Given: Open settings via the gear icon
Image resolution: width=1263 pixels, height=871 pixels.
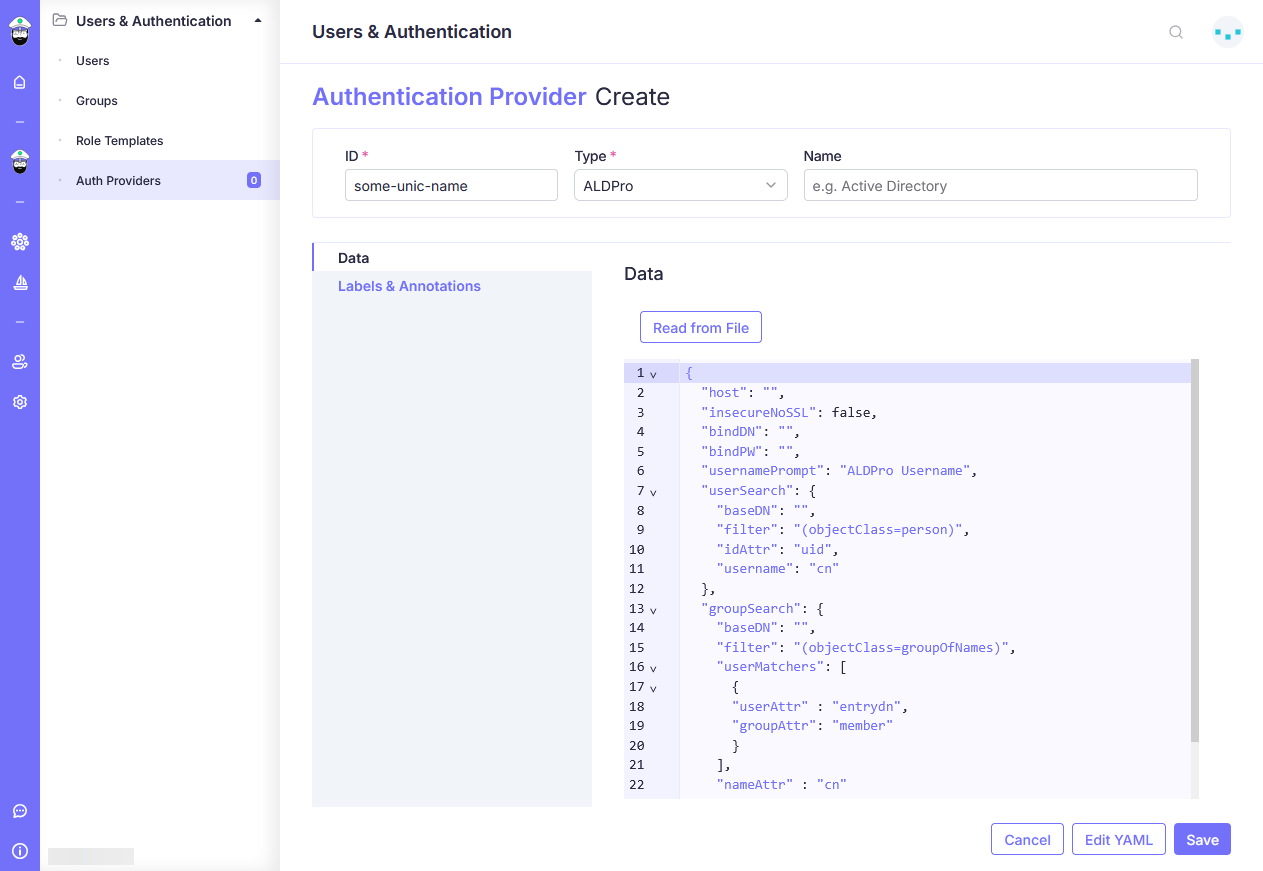Looking at the screenshot, I should [19, 402].
